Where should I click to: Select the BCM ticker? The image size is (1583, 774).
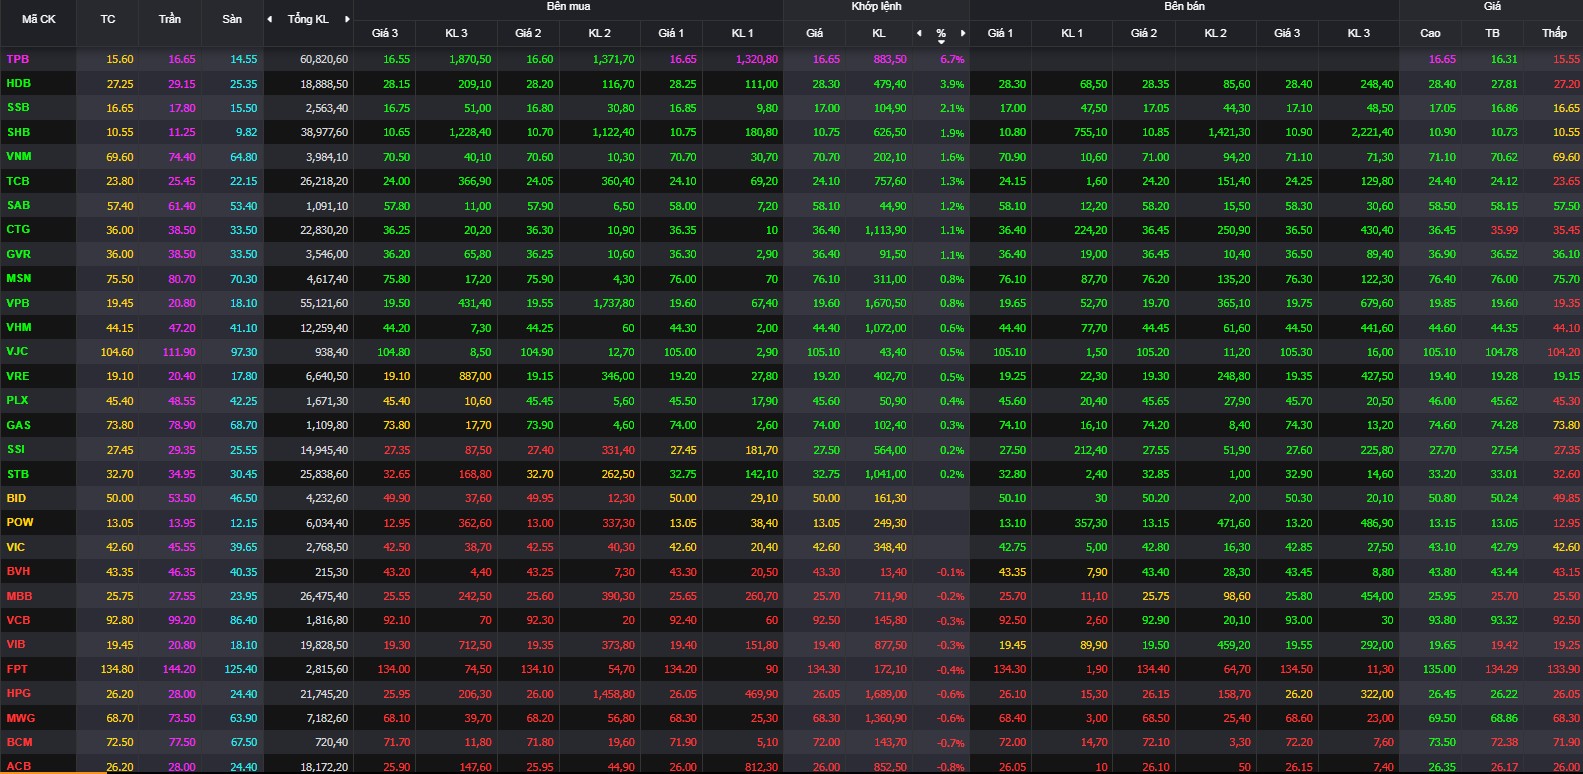(x=19, y=742)
